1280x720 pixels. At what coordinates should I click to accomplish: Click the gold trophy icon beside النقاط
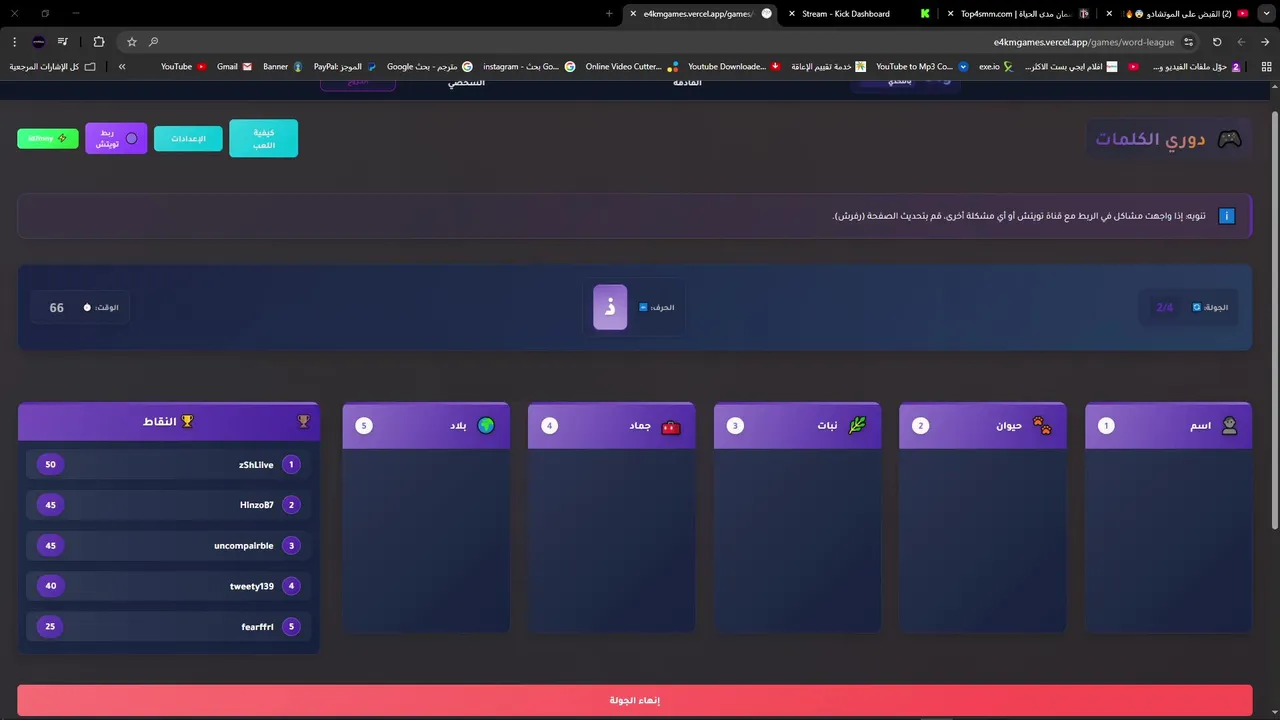187,422
